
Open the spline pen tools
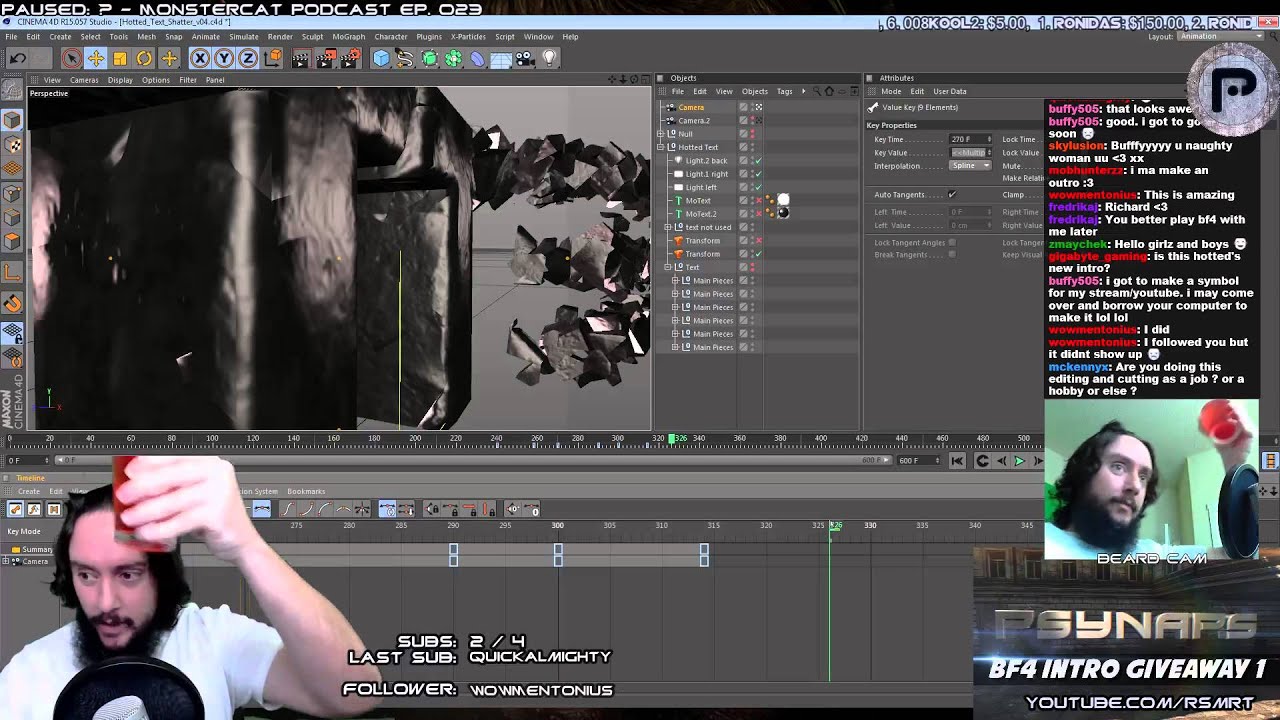click(x=405, y=59)
